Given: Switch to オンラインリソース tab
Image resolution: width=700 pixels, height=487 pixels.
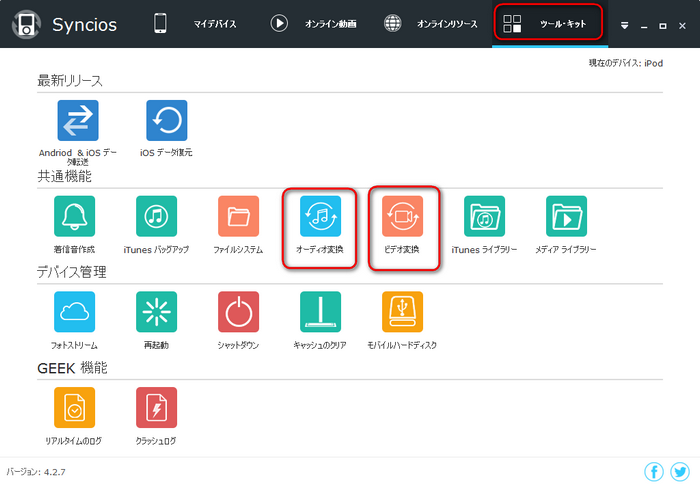Looking at the screenshot, I should click(x=430, y=24).
